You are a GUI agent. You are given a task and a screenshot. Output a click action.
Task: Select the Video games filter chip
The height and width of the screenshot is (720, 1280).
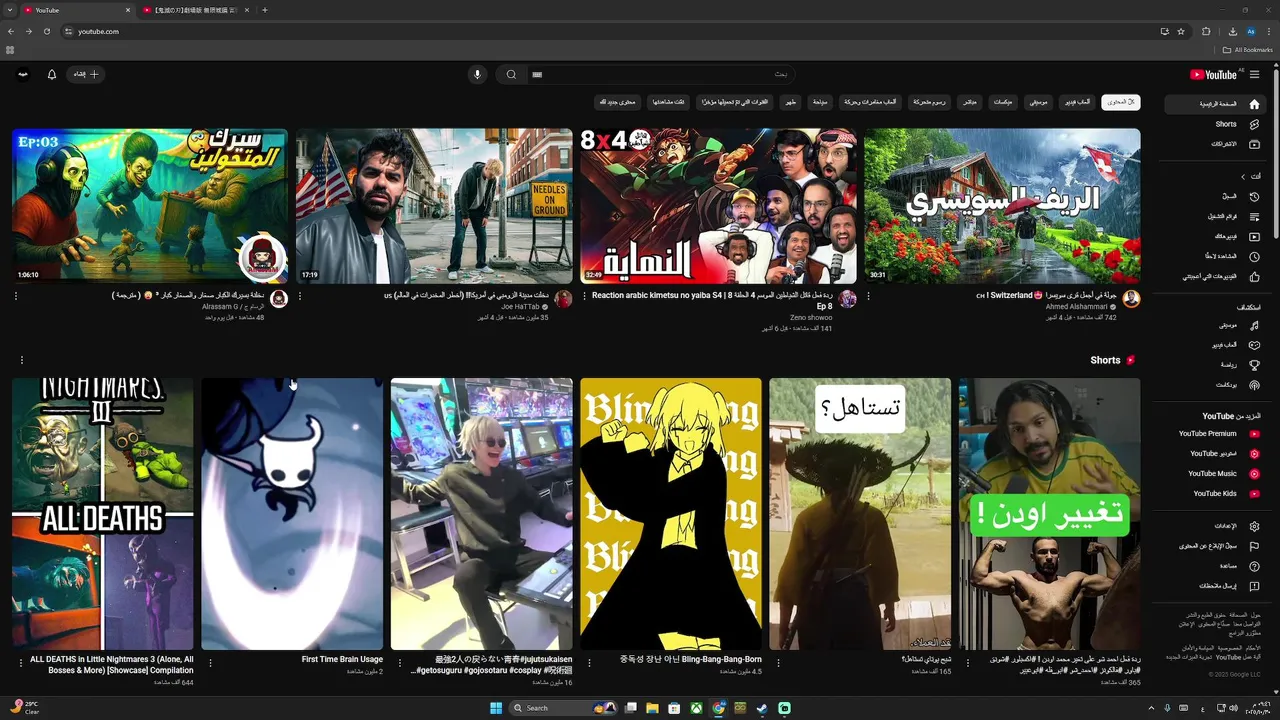[x=1077, y=102]
